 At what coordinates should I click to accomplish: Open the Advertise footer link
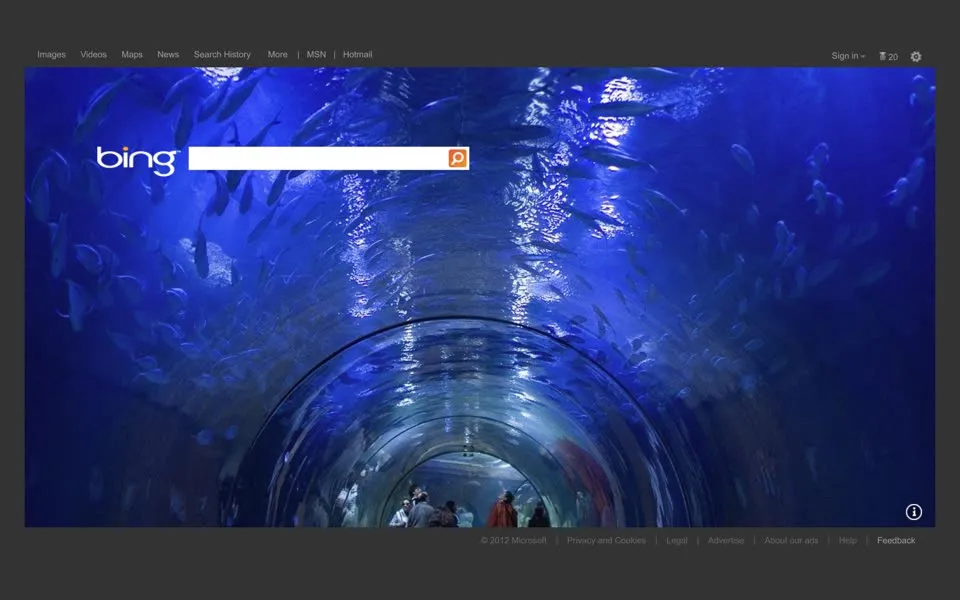[726, 540]
